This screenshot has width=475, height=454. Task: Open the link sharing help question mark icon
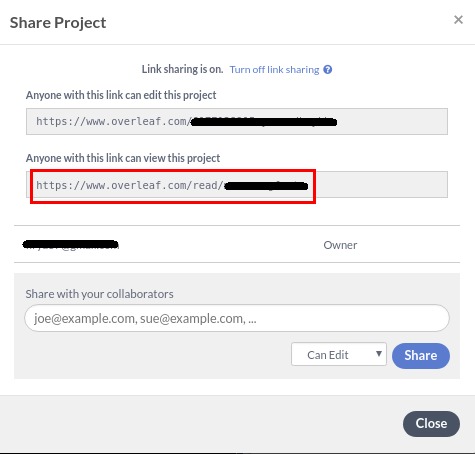(328, 69)
